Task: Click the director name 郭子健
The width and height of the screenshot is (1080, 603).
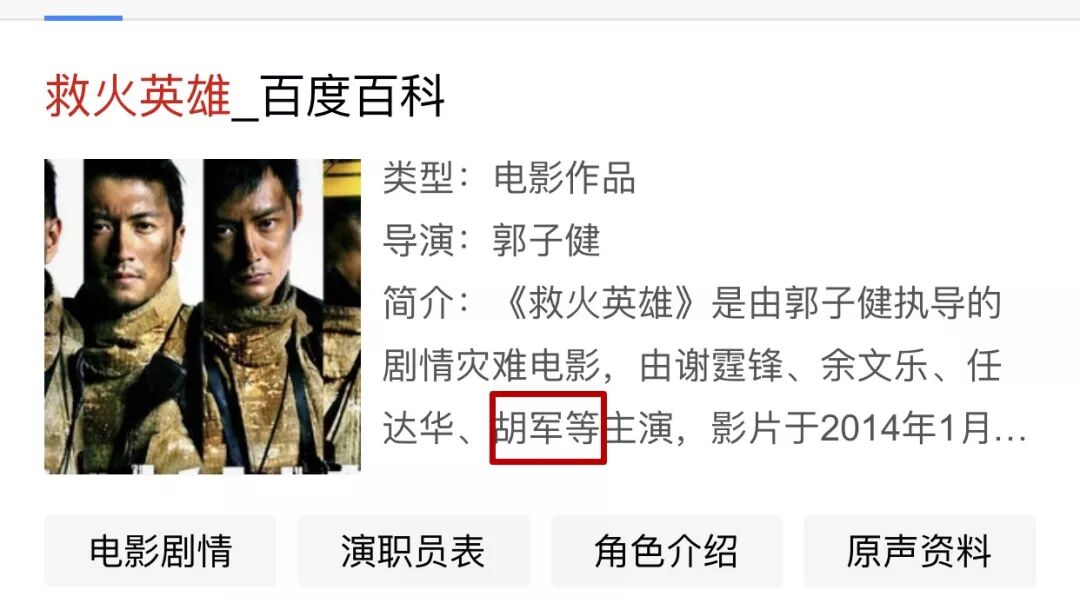Action: click(x=546, y=241)
